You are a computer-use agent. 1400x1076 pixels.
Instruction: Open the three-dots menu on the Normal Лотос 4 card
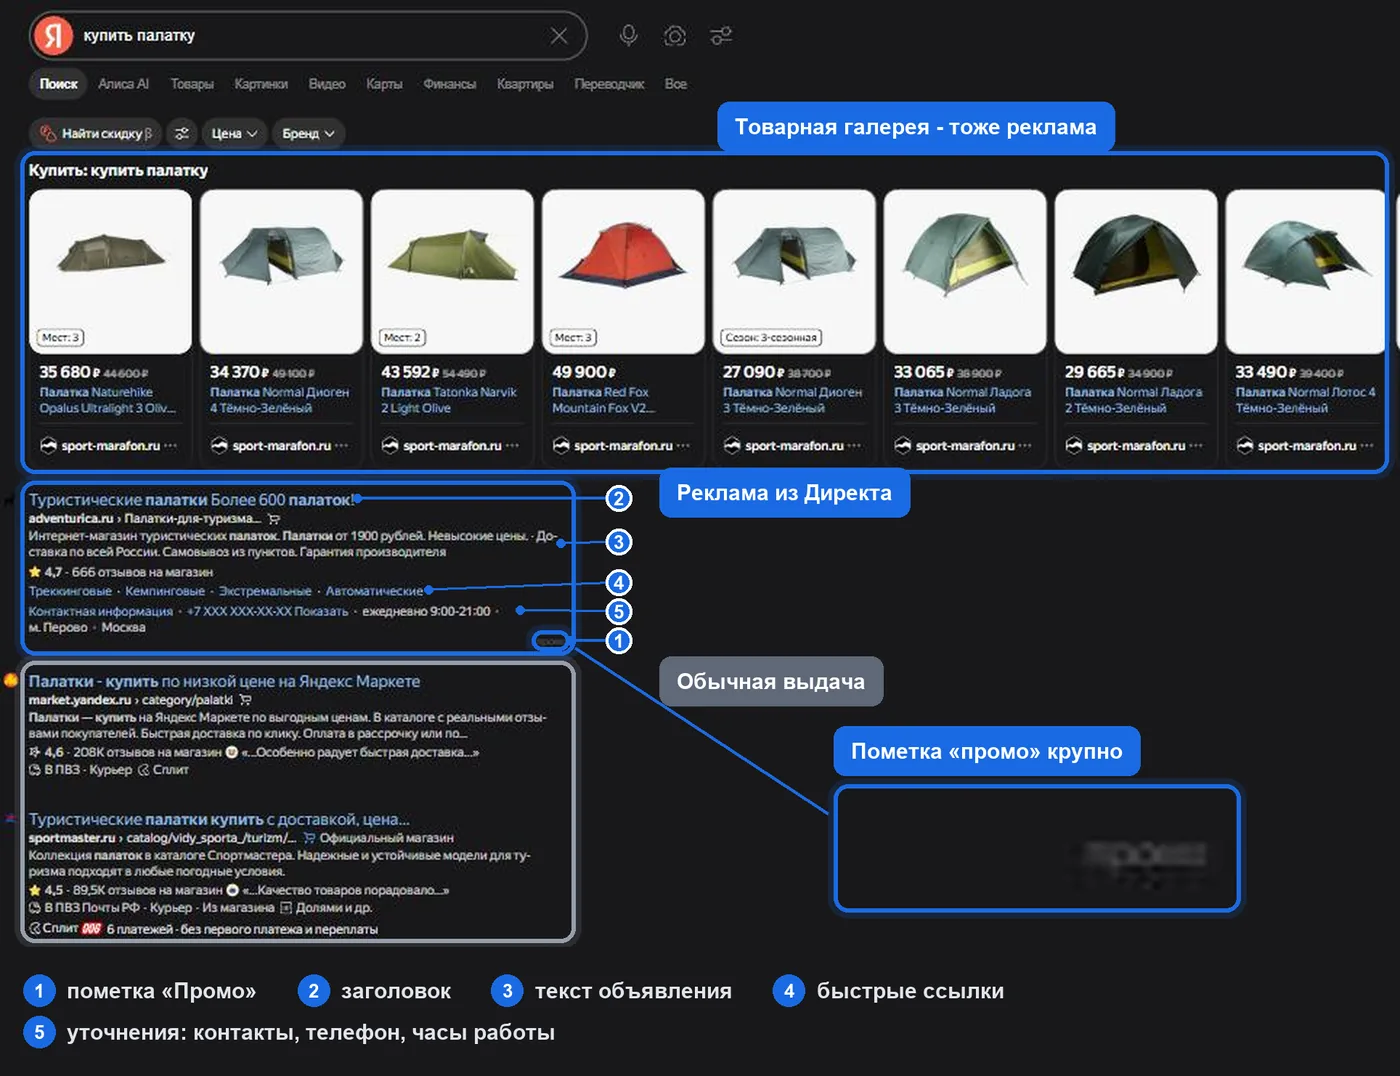(x=1367, y=446)
